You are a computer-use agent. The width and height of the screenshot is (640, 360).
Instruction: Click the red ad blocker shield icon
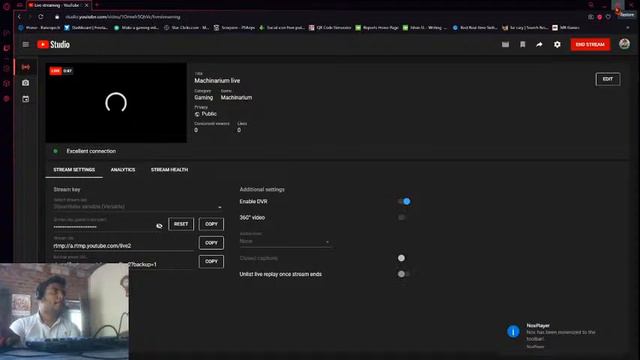600,17
